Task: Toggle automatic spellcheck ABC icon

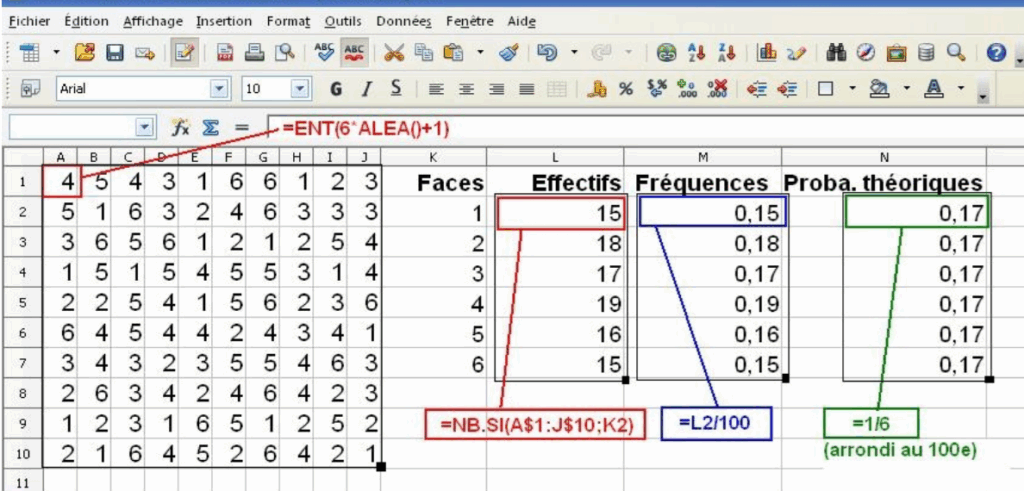Action: pyautogui.click(x=353, y=53)
